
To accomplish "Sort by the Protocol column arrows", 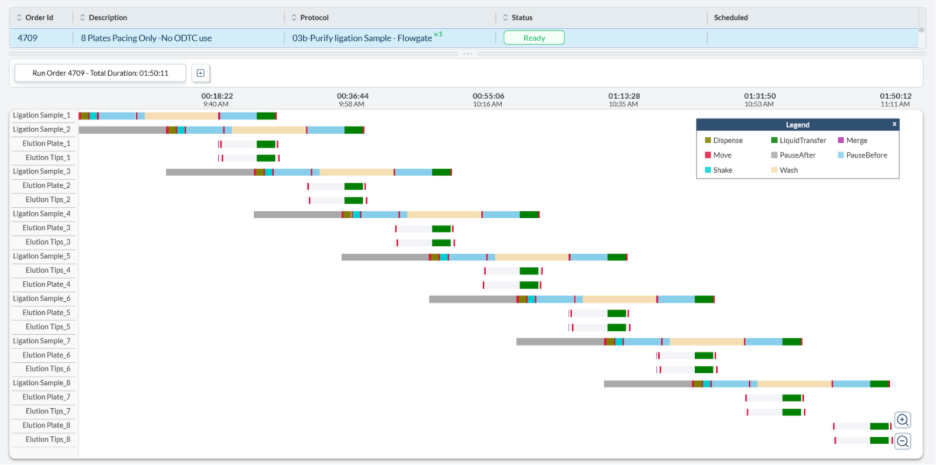I will pos(292,17).
